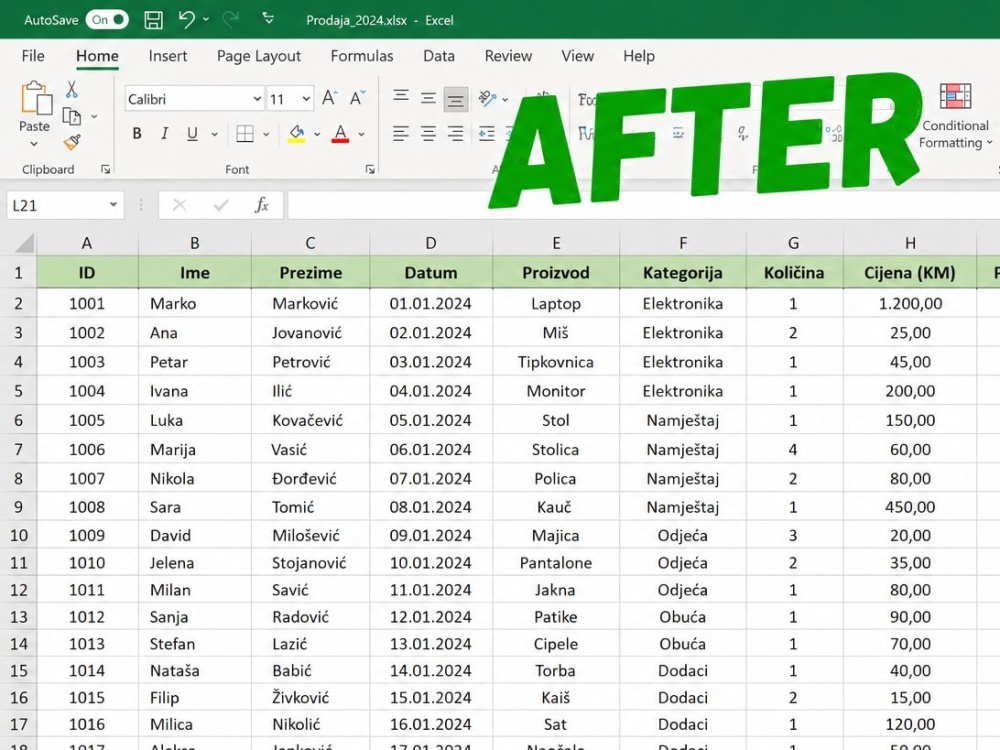Open the Help tab
Screen dimensions: 1000x750
pos(639,56)
